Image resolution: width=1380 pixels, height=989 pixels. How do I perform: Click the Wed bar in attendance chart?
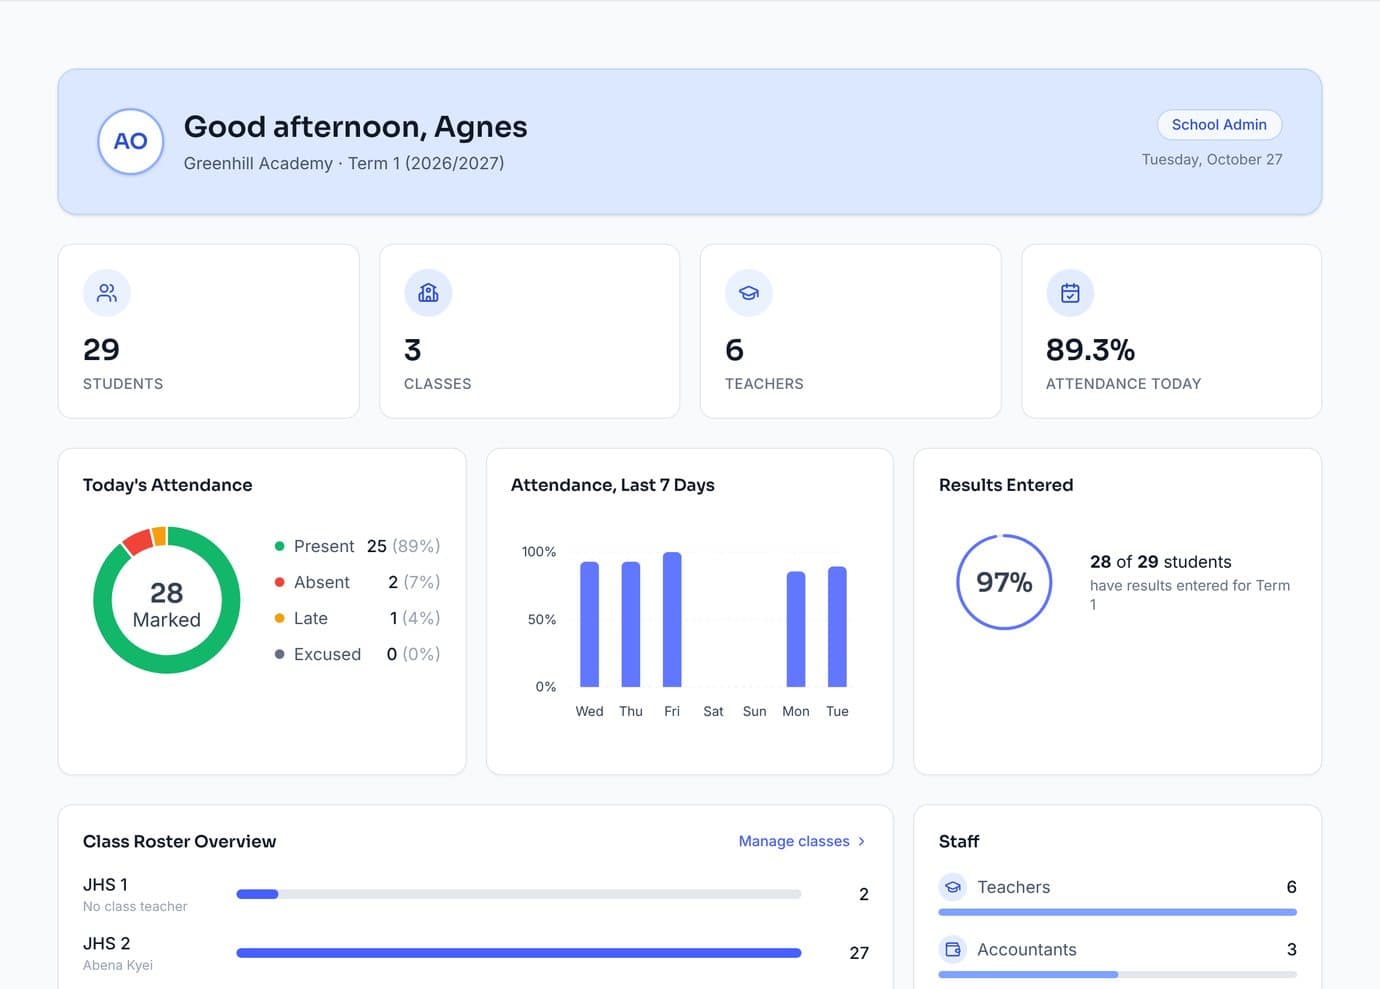click(x=589, y=624)
